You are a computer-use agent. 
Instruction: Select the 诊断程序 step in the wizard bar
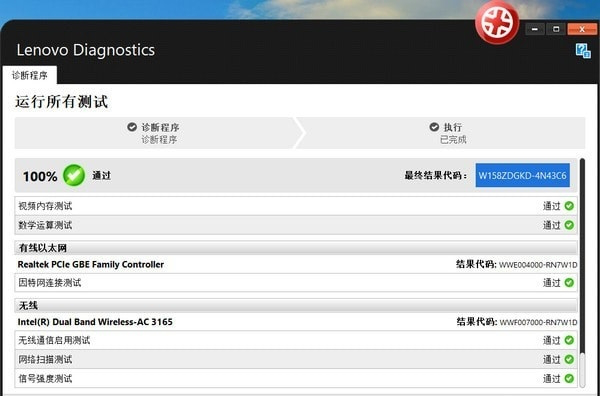click(x=154, y=133)
